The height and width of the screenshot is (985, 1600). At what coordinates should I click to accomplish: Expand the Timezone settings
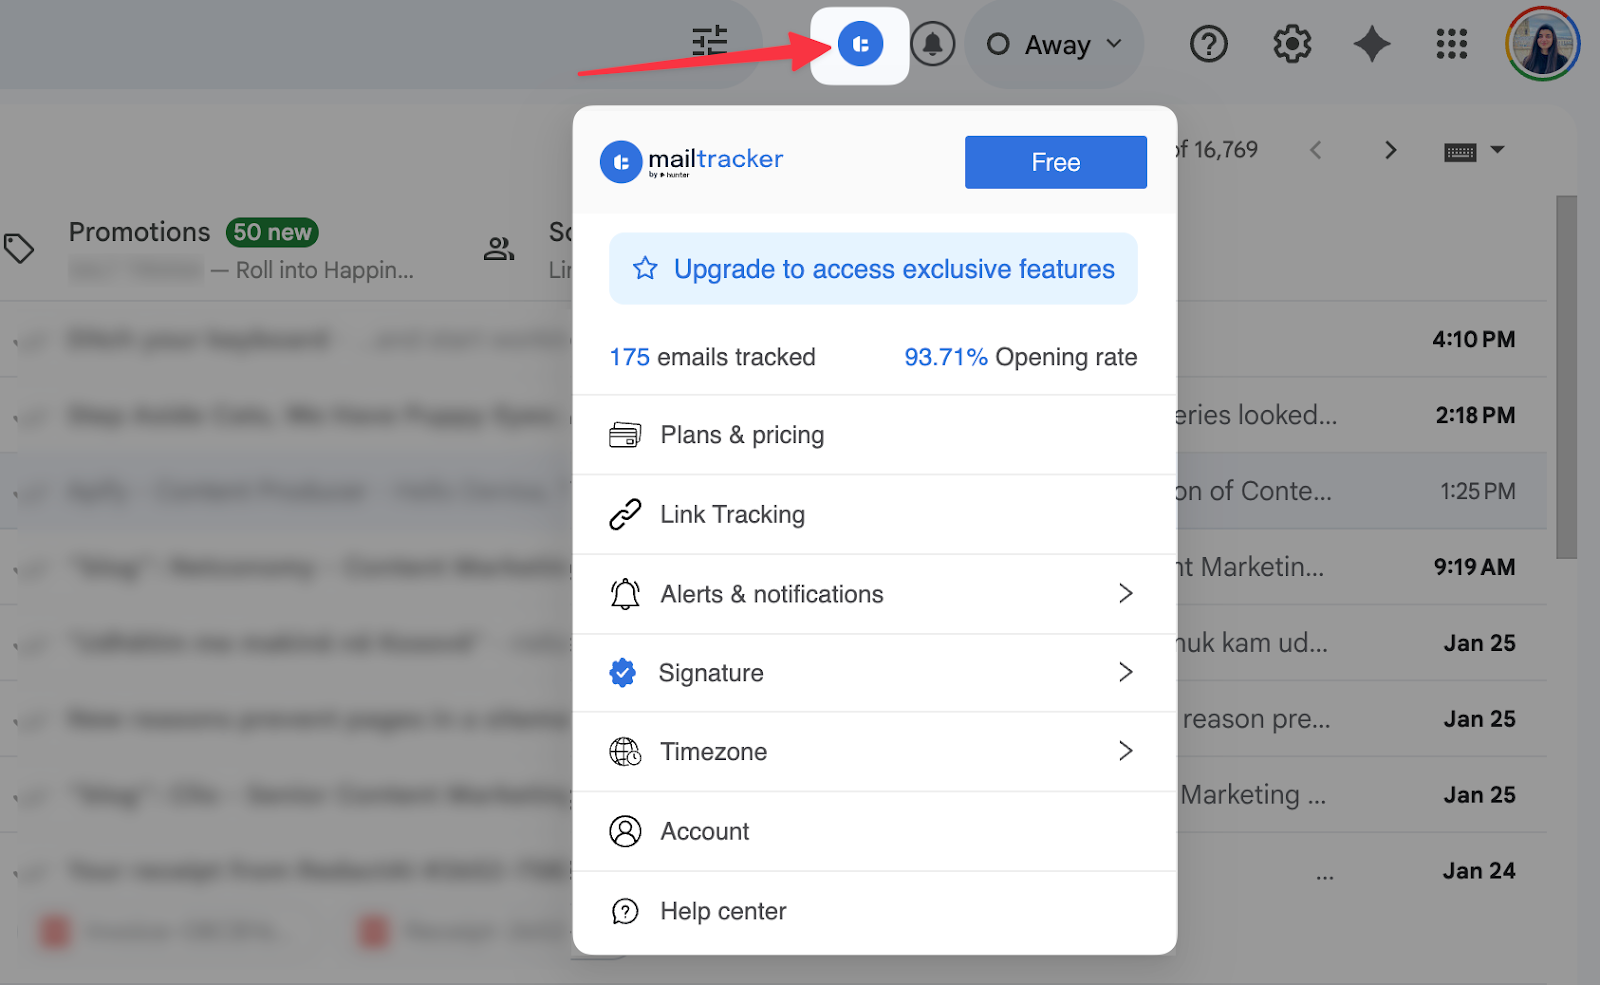tap(712, 751)
